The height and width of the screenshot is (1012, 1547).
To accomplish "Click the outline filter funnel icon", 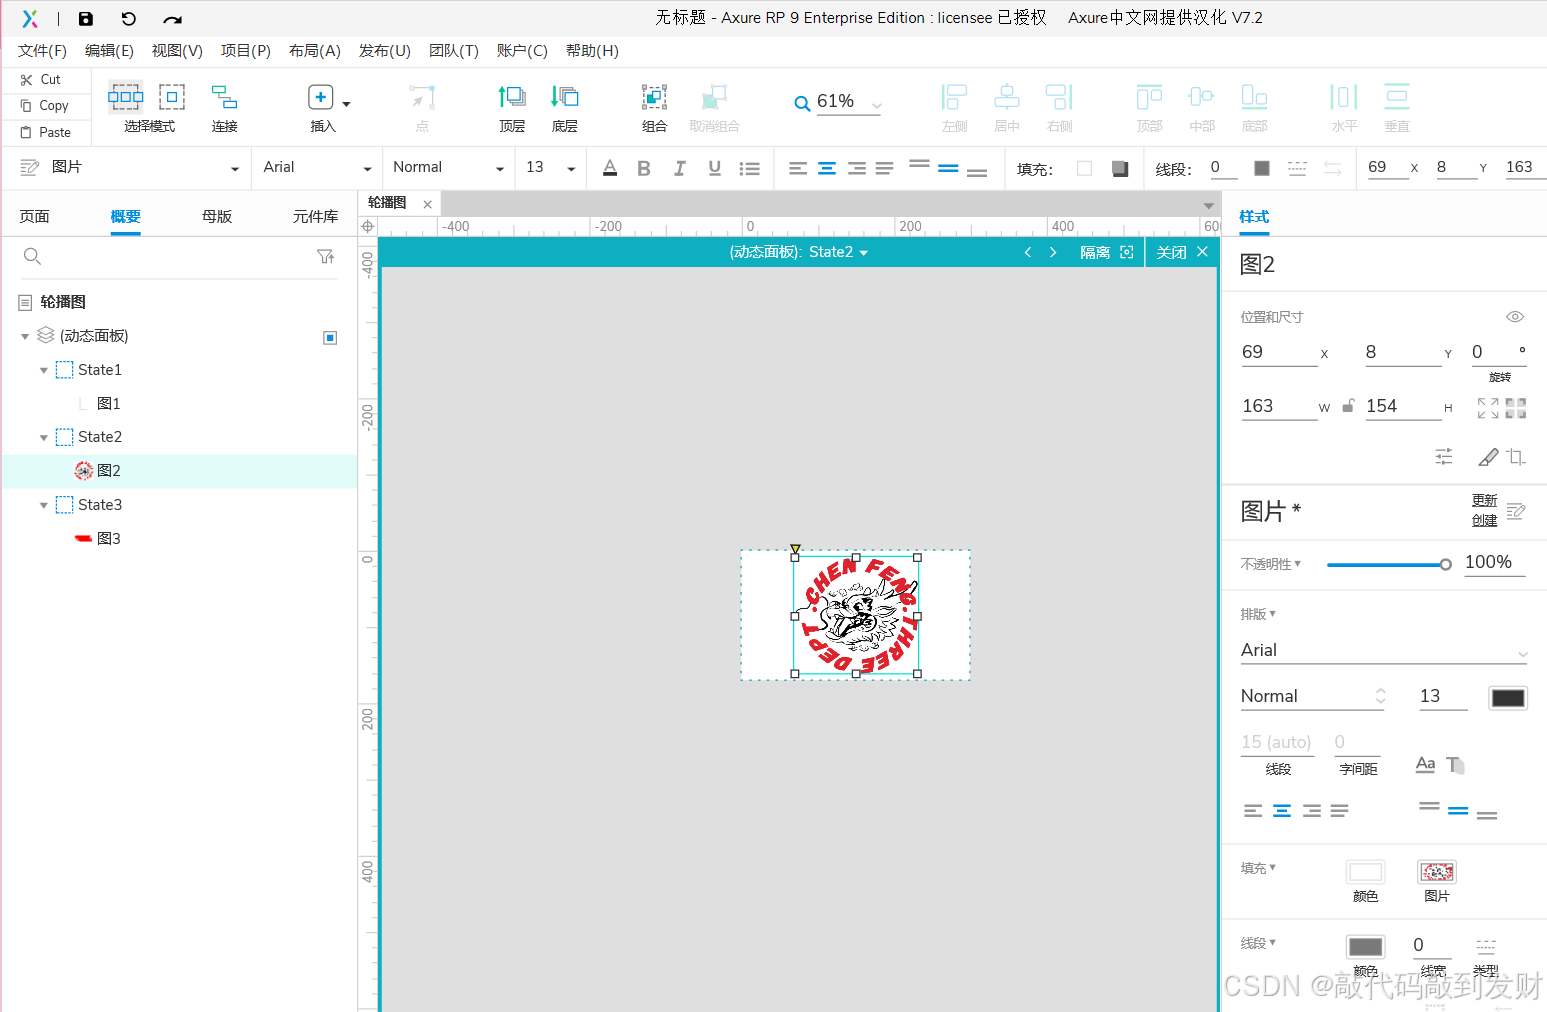I will (x=325, y=257).
